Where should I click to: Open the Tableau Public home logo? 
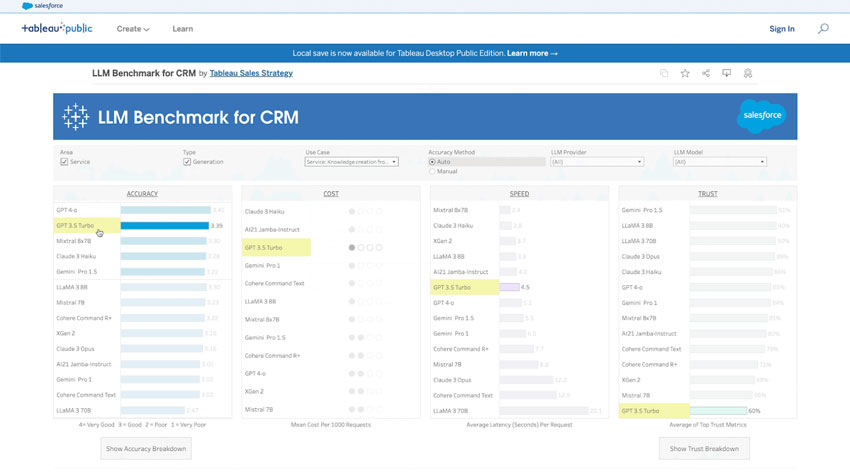click(x=57, y=28)
